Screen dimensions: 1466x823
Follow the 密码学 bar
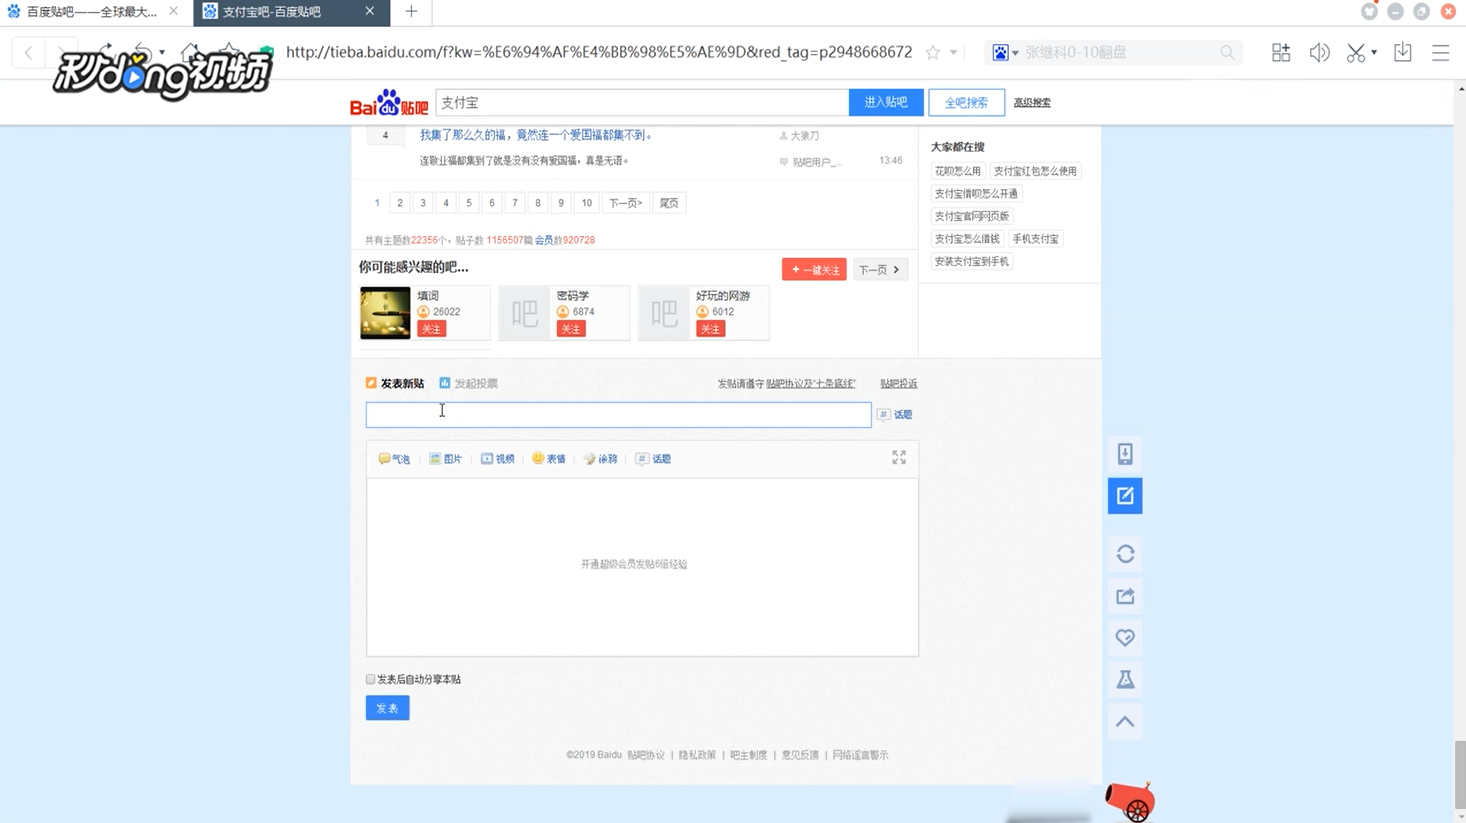[571, 329]
